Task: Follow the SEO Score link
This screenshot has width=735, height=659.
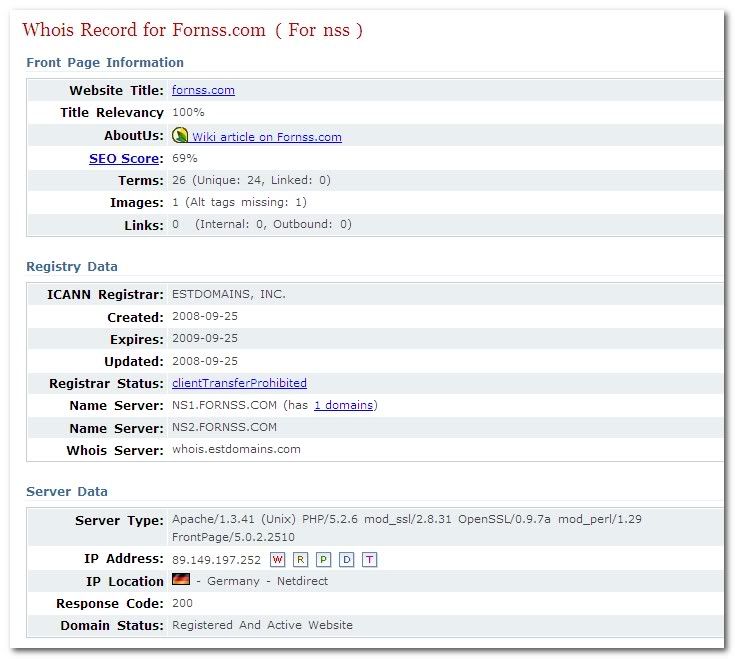Action: point(124,158)
